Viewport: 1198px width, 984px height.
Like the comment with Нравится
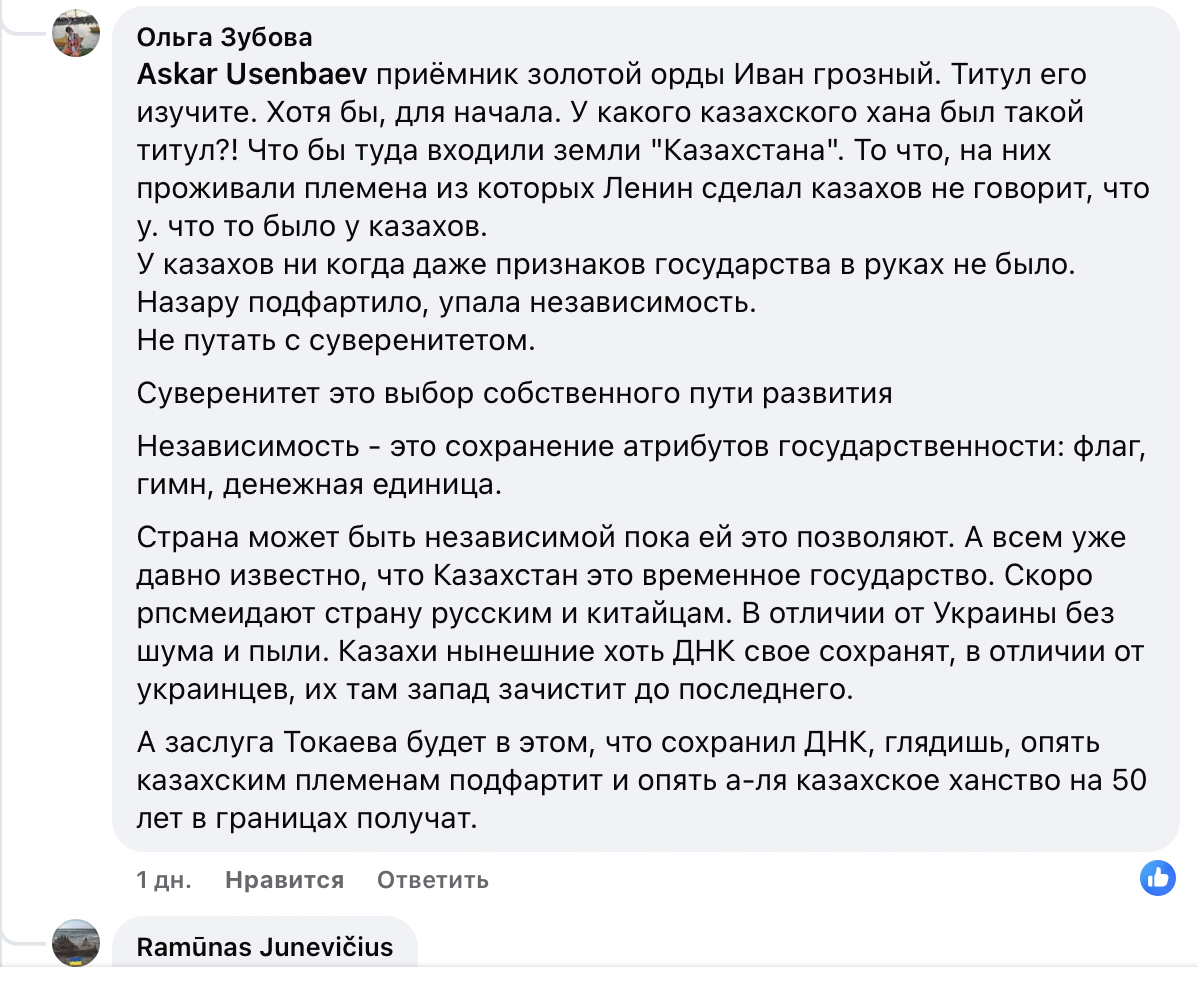point(284,880)
